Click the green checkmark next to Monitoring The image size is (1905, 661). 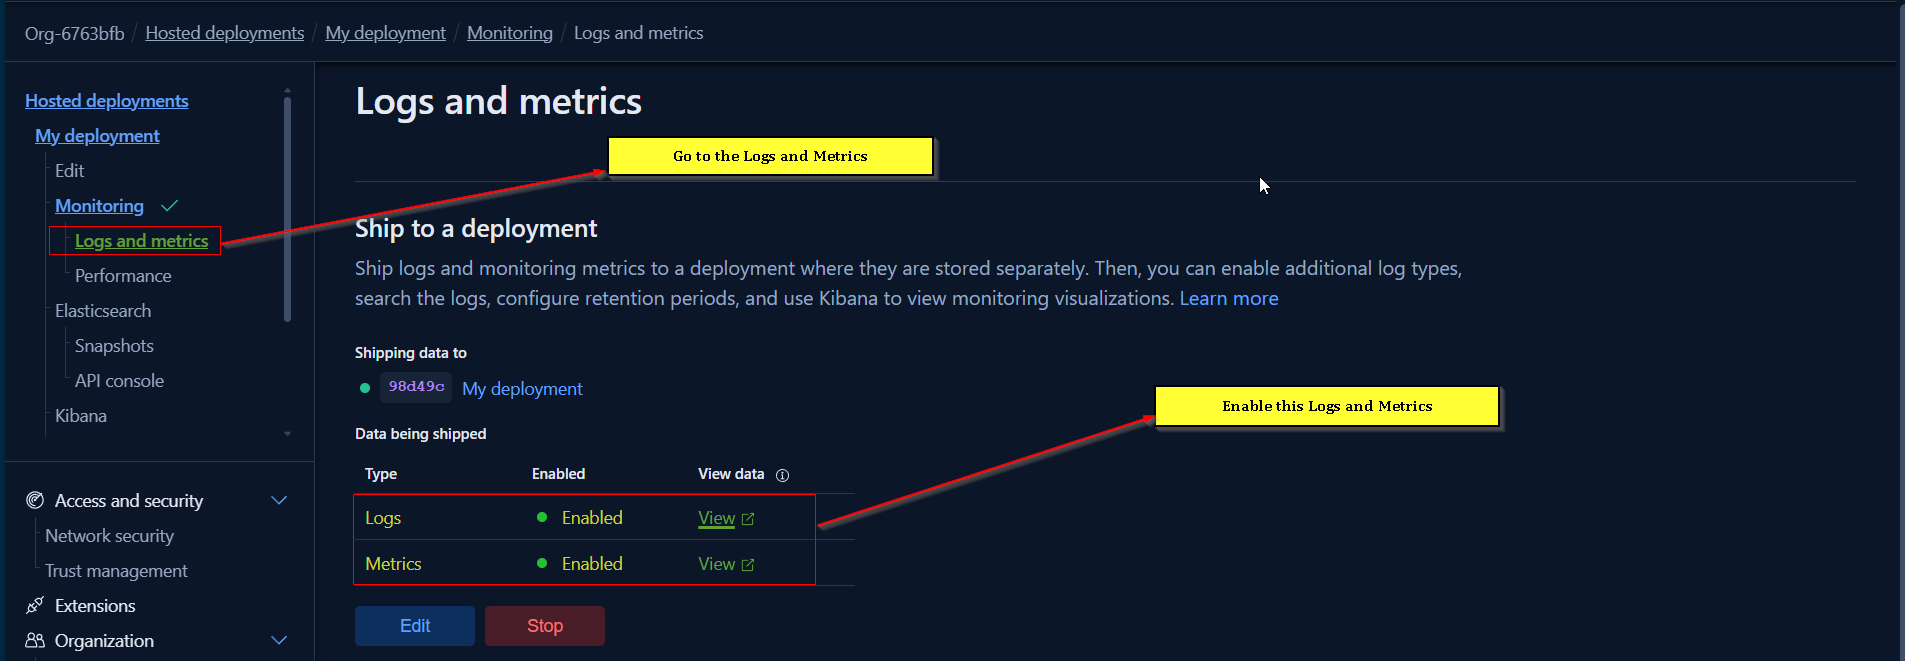[x=169, y=206]
